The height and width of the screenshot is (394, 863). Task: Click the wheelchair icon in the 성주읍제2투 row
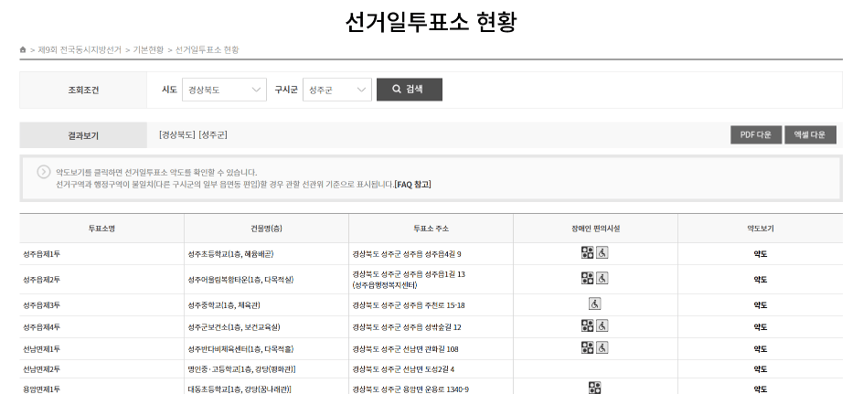tap(602, 278)
